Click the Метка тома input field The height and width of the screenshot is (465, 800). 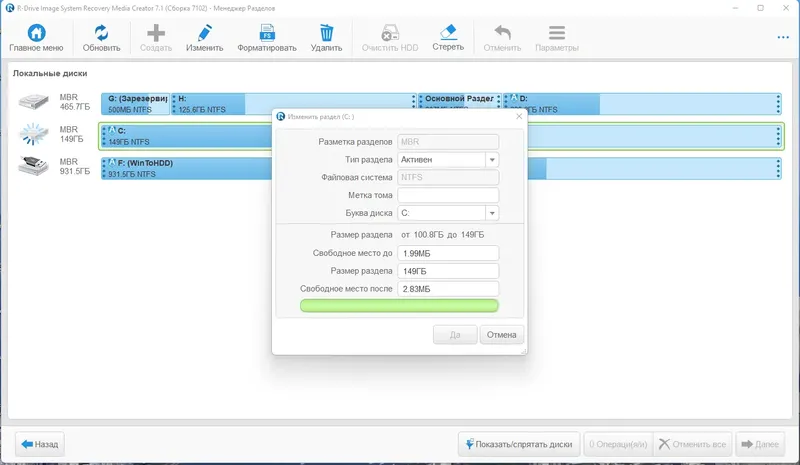(448, 195)
